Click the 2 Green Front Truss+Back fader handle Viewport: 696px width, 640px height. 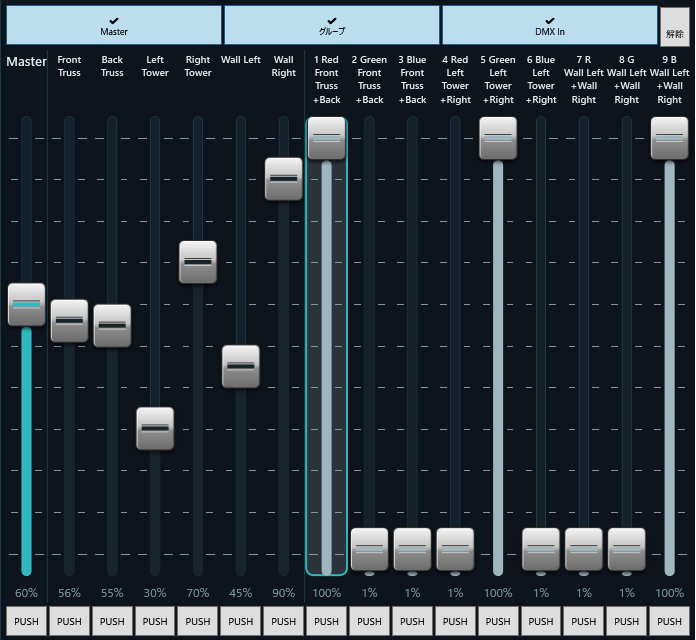369,549
